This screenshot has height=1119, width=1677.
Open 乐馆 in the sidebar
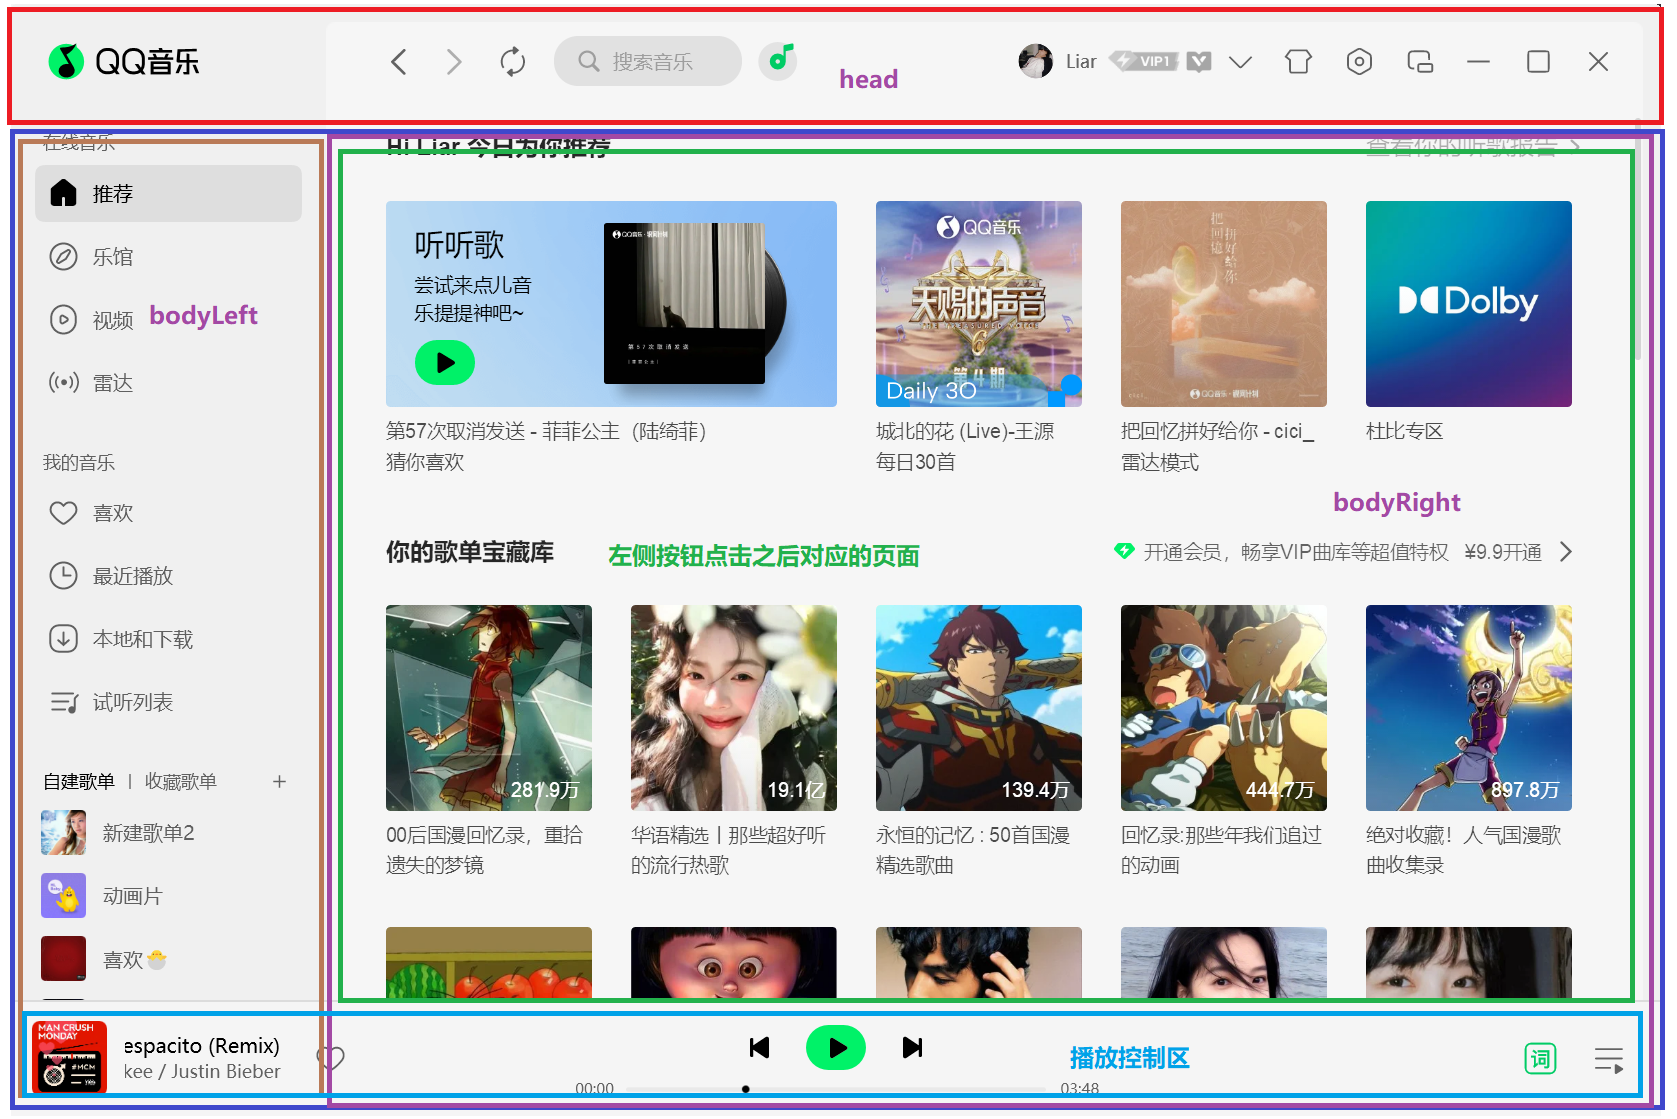[168, 257]
